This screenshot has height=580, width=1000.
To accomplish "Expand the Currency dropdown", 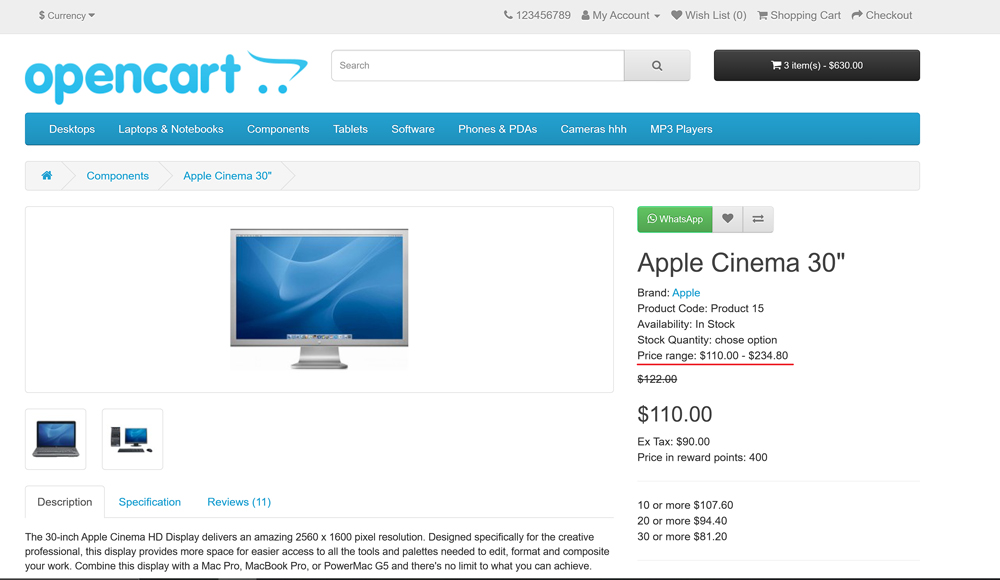I will 67,15.
